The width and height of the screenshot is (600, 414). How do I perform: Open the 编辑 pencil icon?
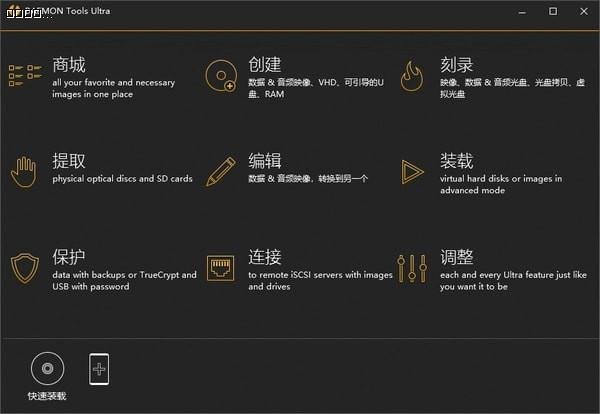click(x=221, y=171)
